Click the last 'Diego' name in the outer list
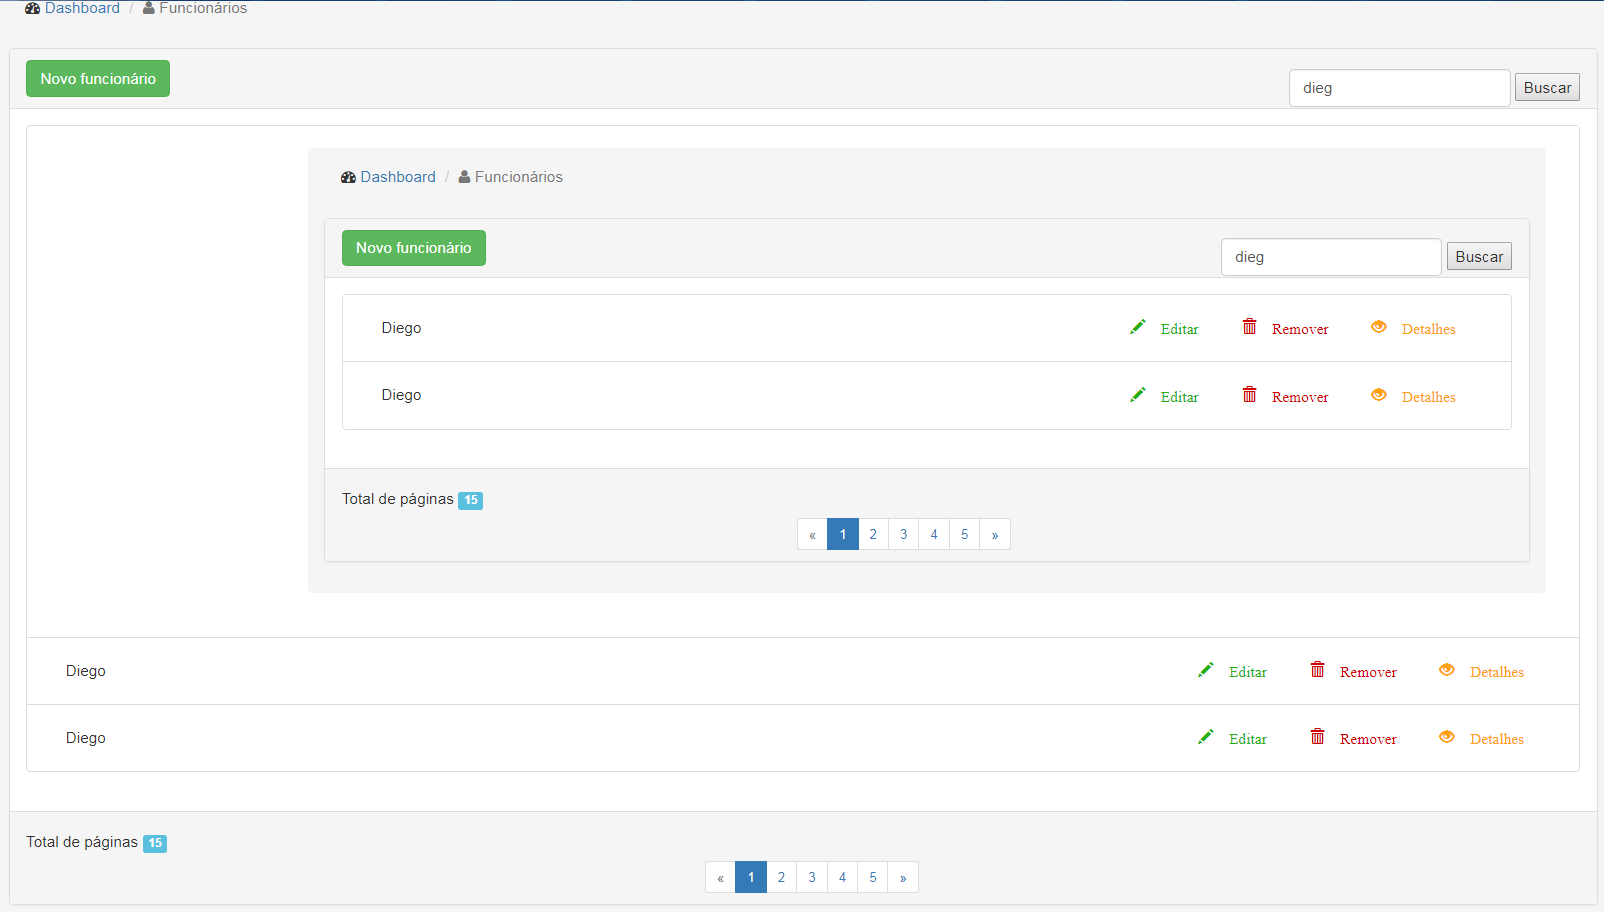1604x912 pixels. [x=86, y=738]
